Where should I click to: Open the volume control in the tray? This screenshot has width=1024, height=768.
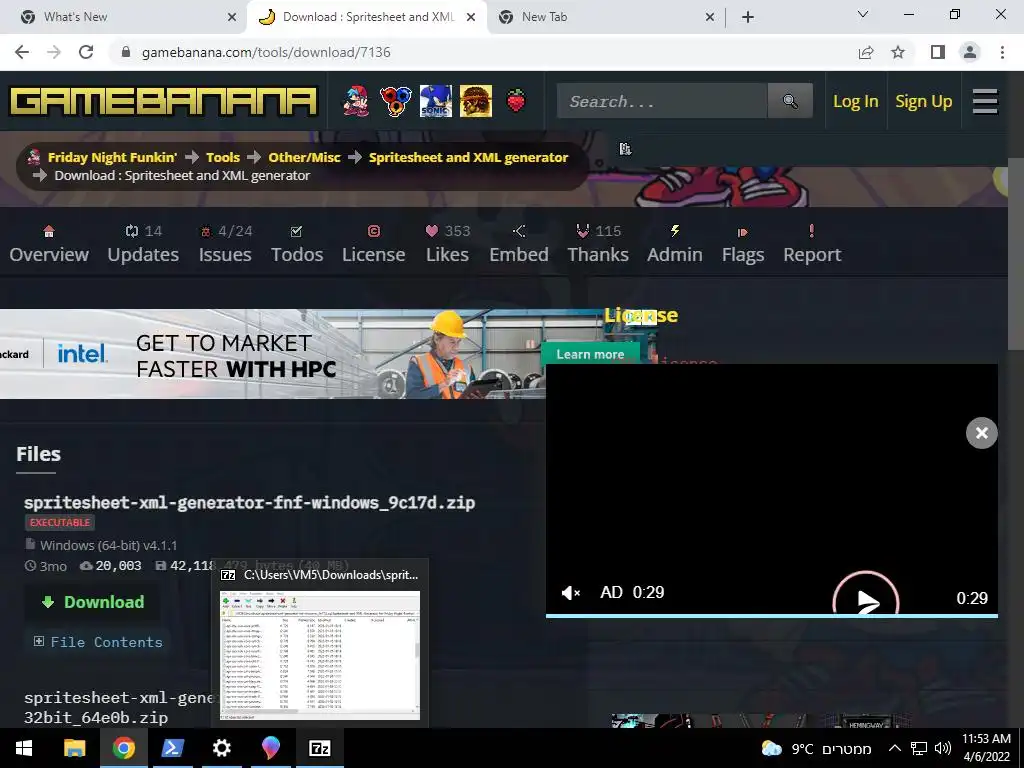tap(943, 748)
